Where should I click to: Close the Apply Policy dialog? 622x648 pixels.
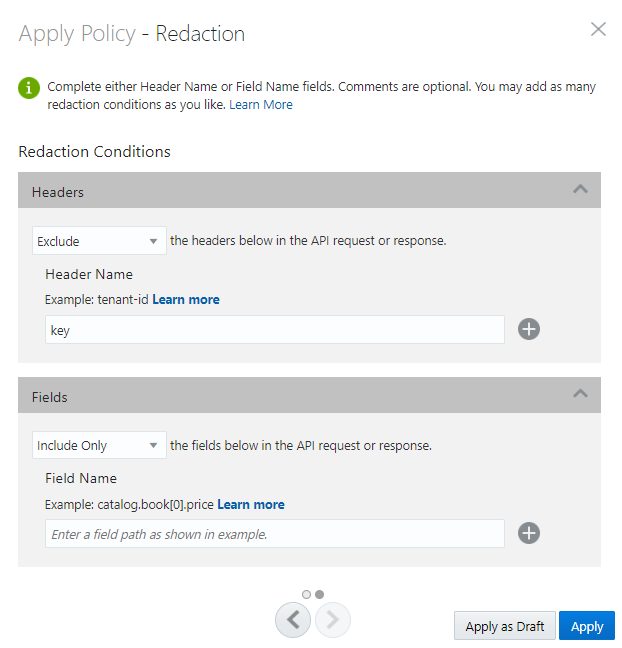pos(598,29)
